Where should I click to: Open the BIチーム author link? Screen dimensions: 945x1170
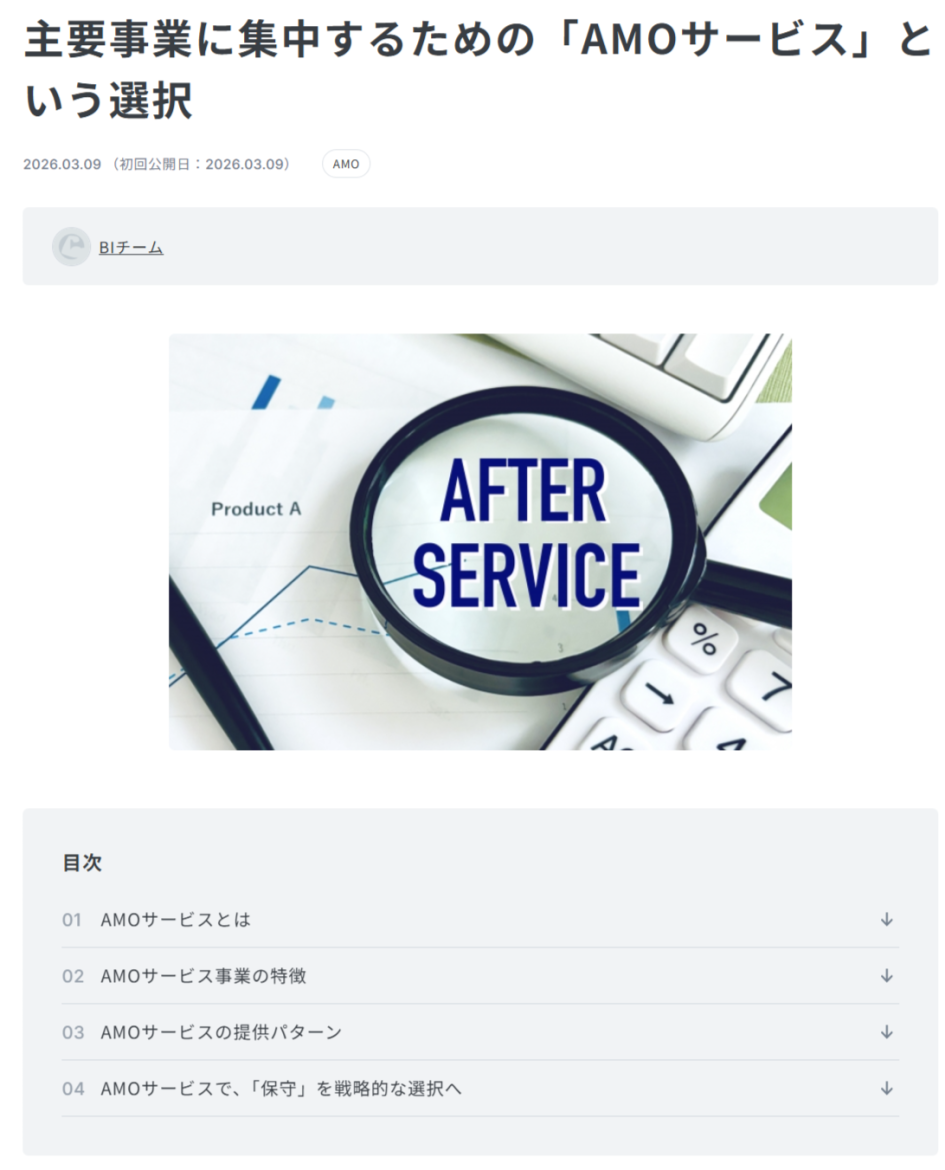[x=131, y=247]
